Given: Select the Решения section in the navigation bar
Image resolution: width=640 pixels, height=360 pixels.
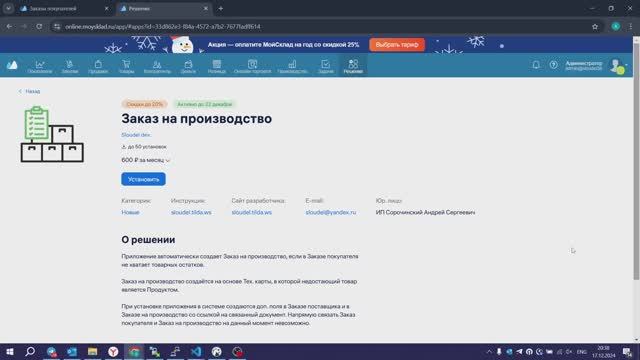Looking at the screenshot, I should (353, 67).
